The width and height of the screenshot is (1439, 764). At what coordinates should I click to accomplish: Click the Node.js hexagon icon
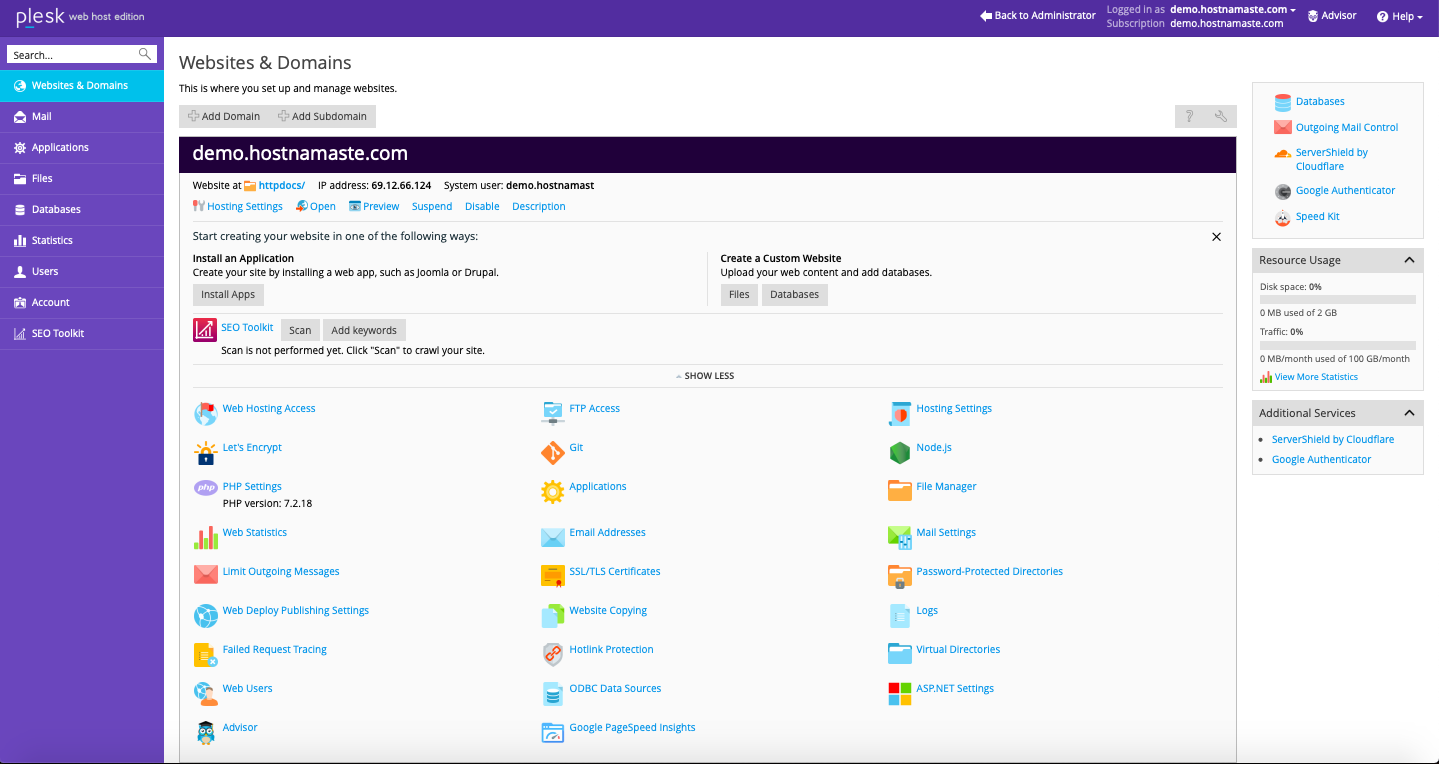click(x=900, y=453)
